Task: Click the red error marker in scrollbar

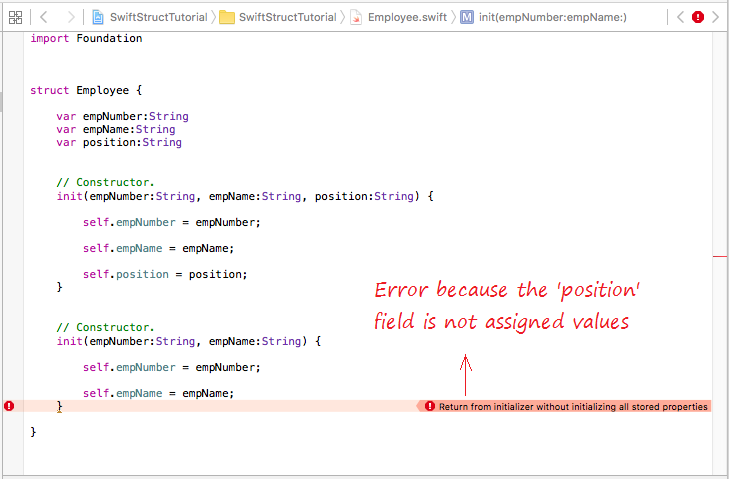Action: tap(720, 256)
